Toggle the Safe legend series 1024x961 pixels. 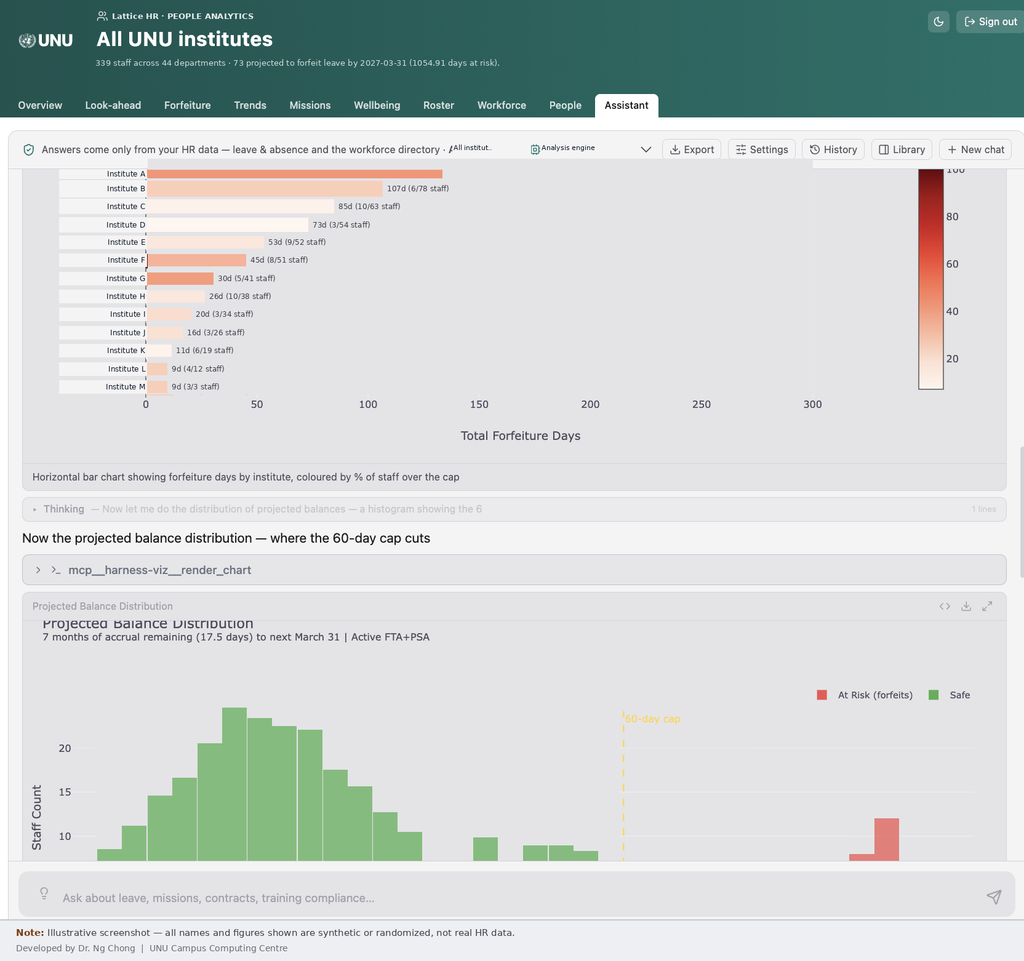(x=949, y=695)
